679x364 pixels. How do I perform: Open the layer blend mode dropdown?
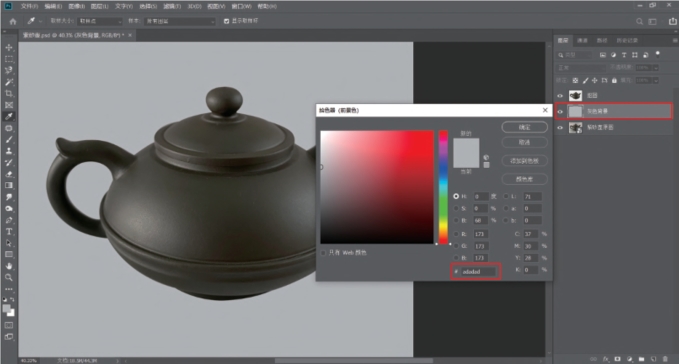(581, 68)
